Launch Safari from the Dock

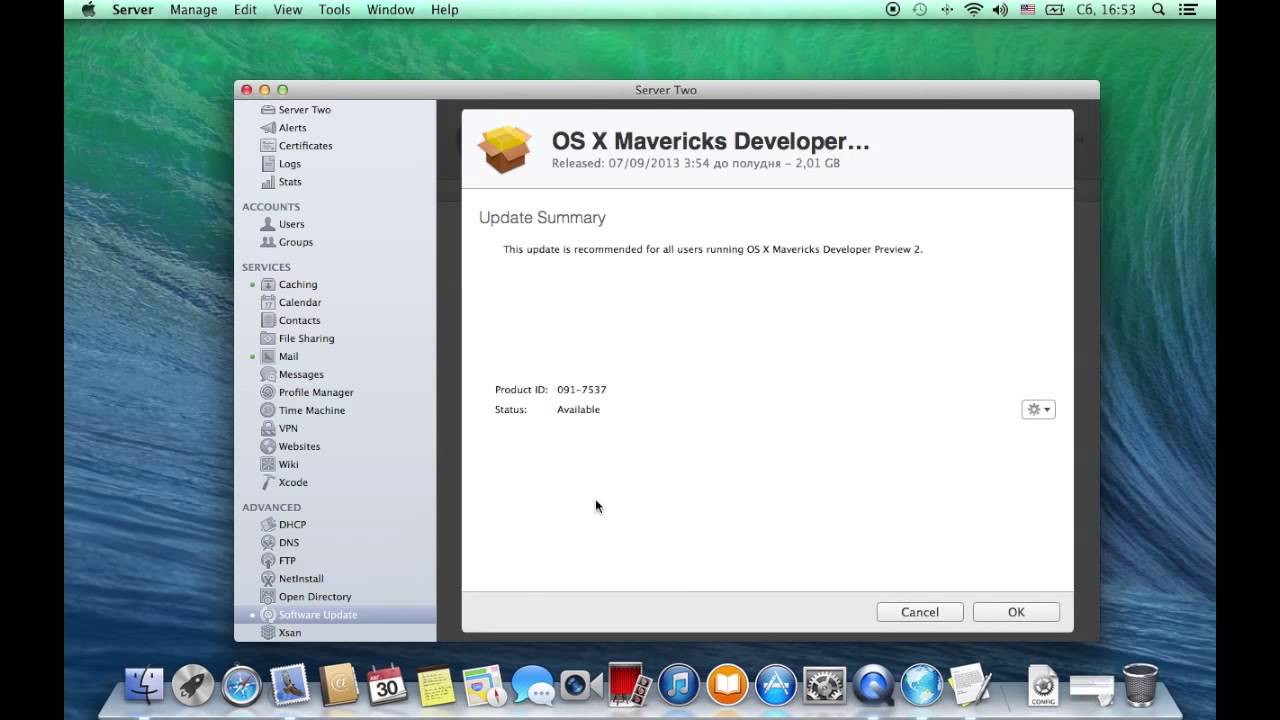(x=241, y=685)
